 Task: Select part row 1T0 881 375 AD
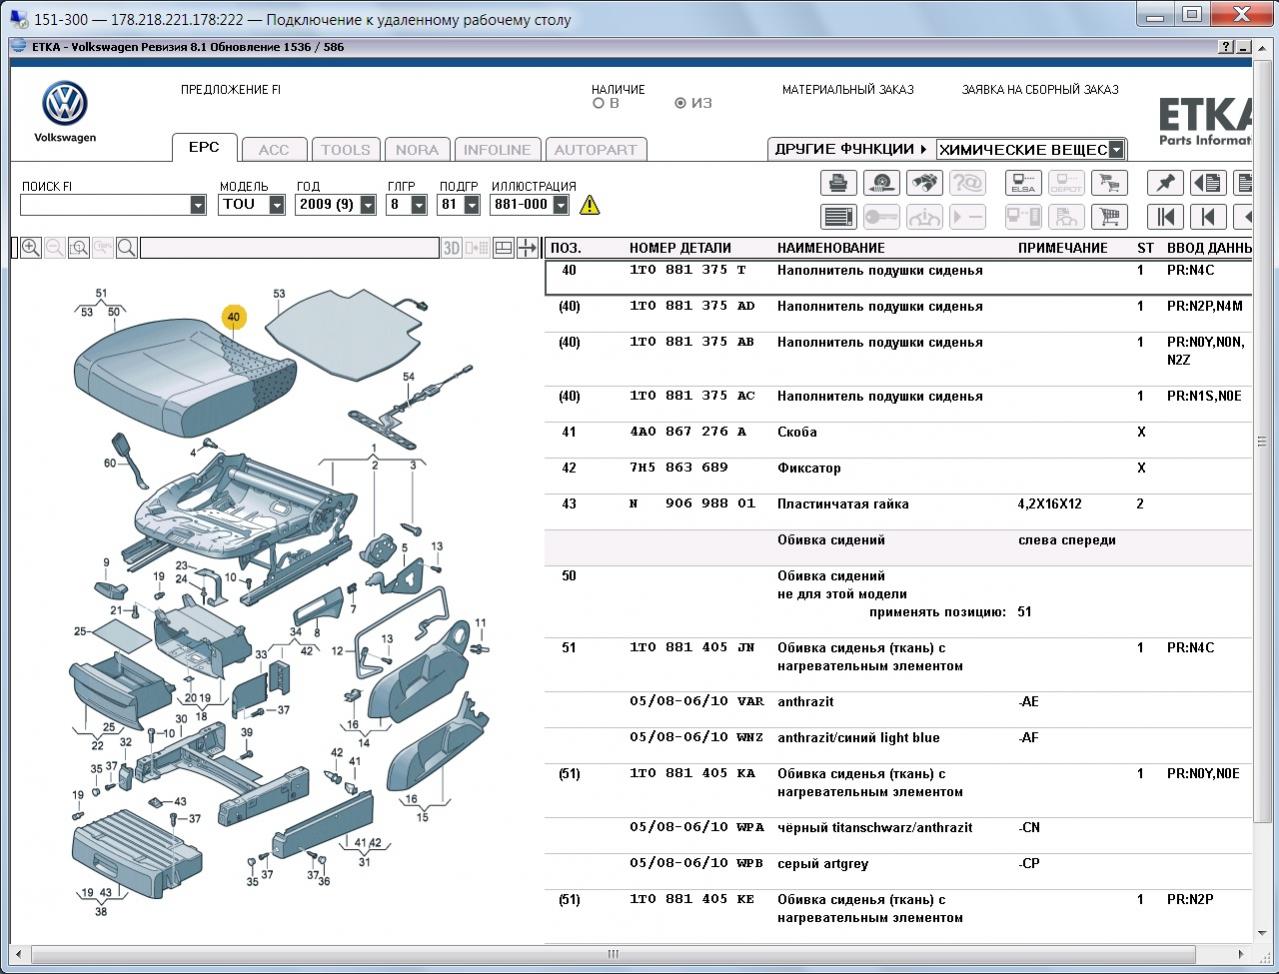click(x=898, y=314)
